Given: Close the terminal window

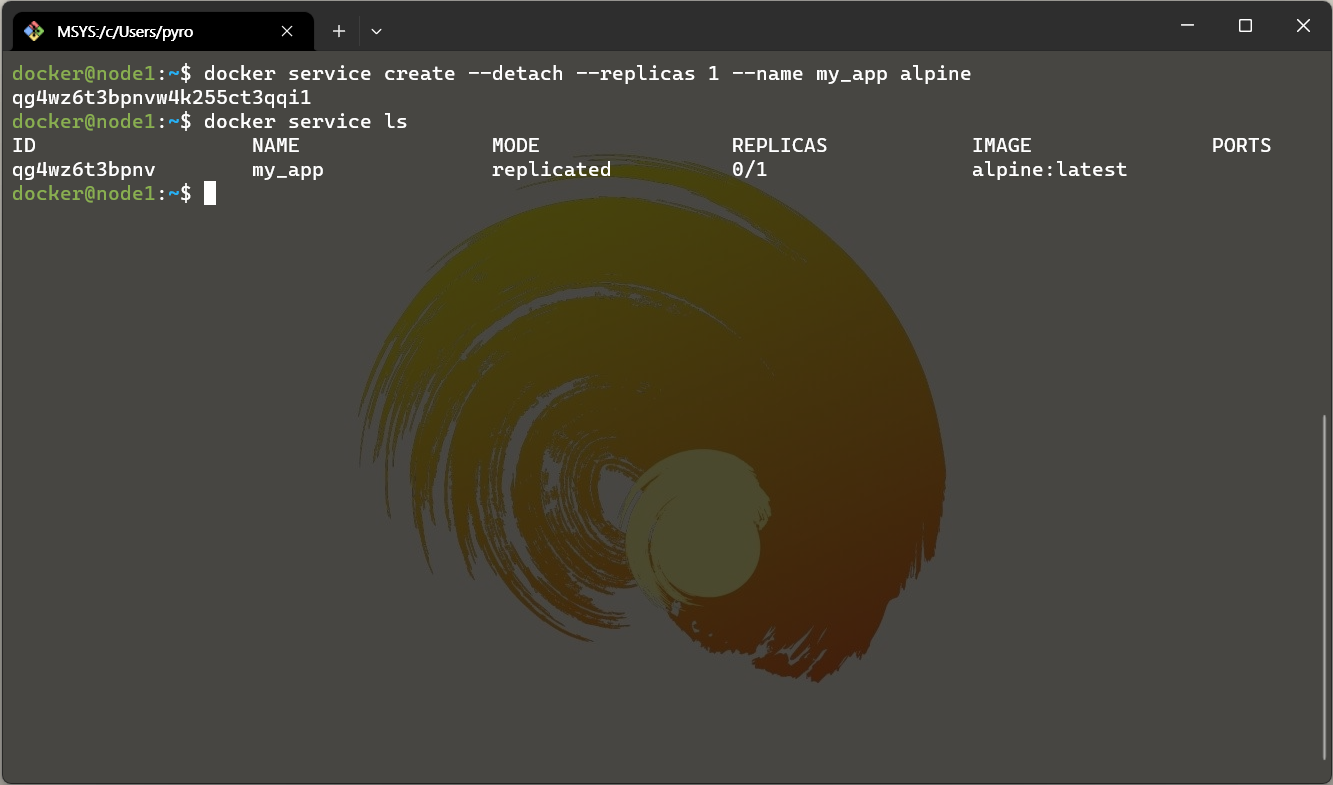Looking at the screenshot, I should [1303, 26].
